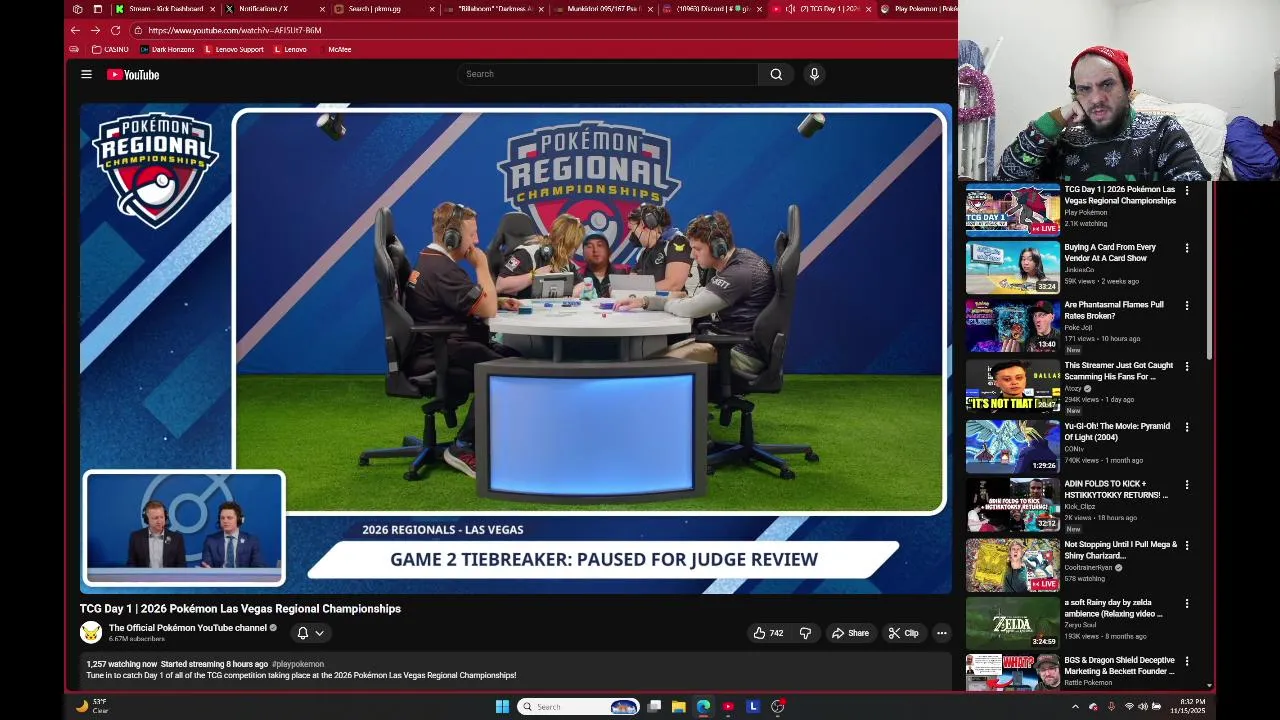Dislike the video with thumbs down
The width and height of the screenshot is (1280, 720).
[x=805, y=633]
